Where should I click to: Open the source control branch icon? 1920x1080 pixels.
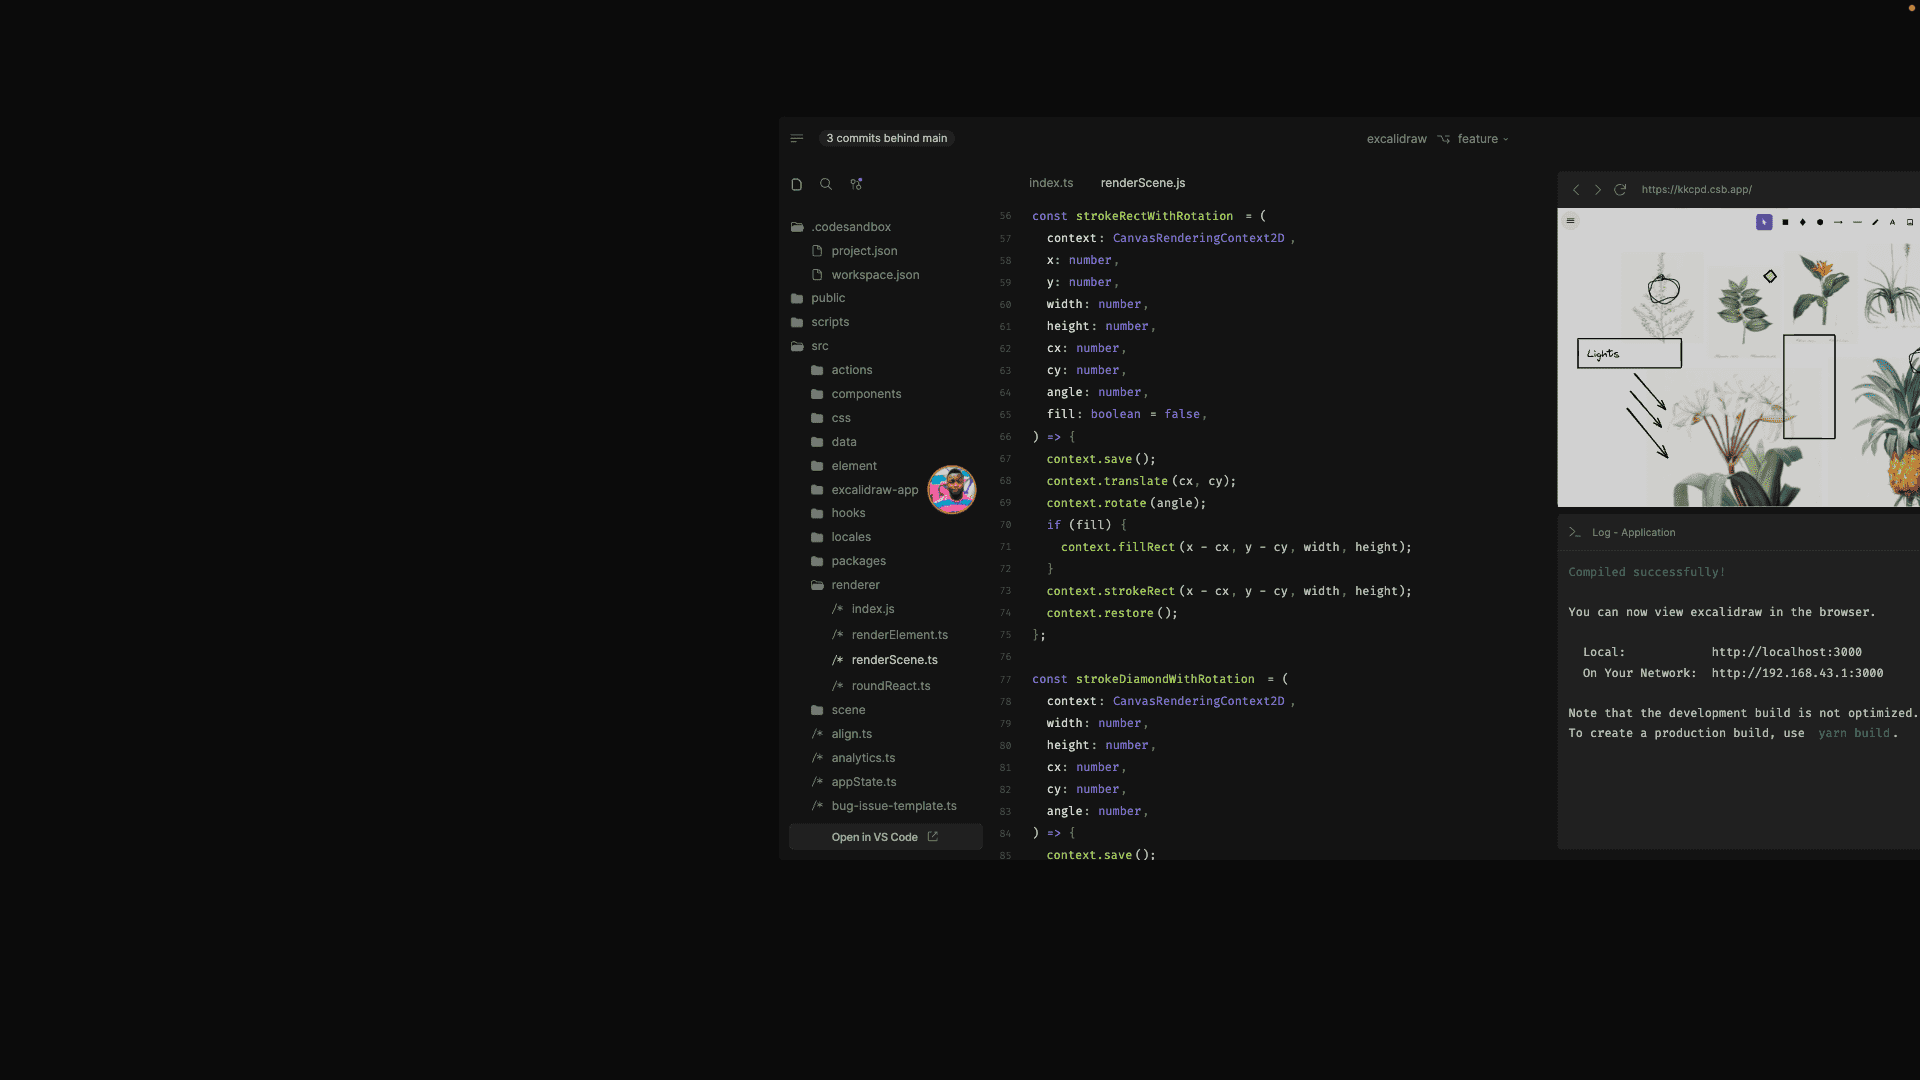coord(856,184)
